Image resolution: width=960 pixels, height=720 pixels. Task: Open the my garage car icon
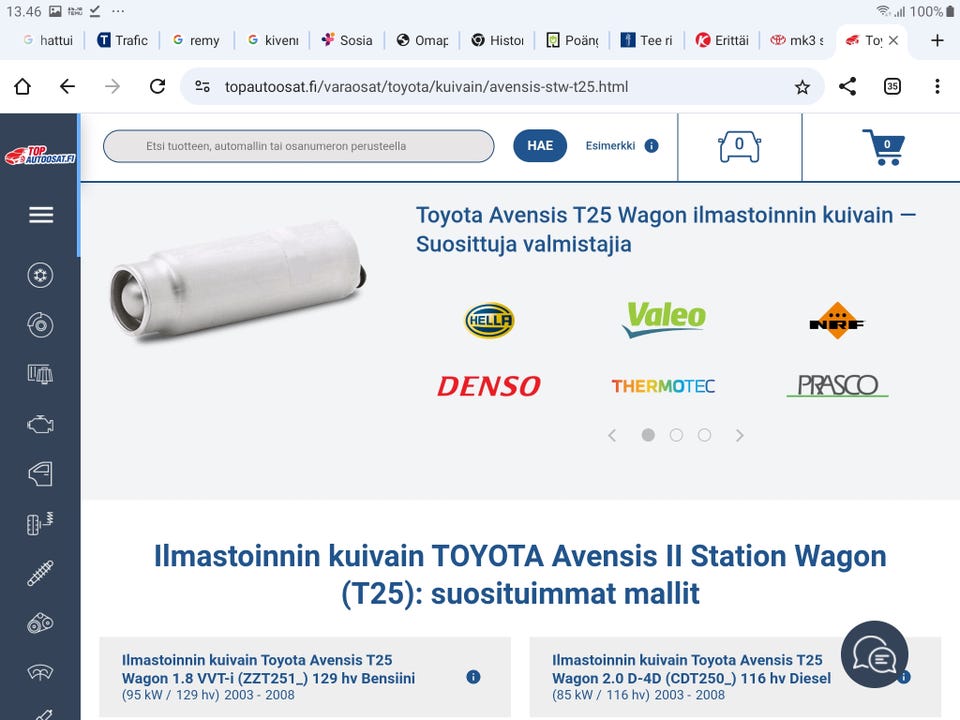[x=740, y=147]
